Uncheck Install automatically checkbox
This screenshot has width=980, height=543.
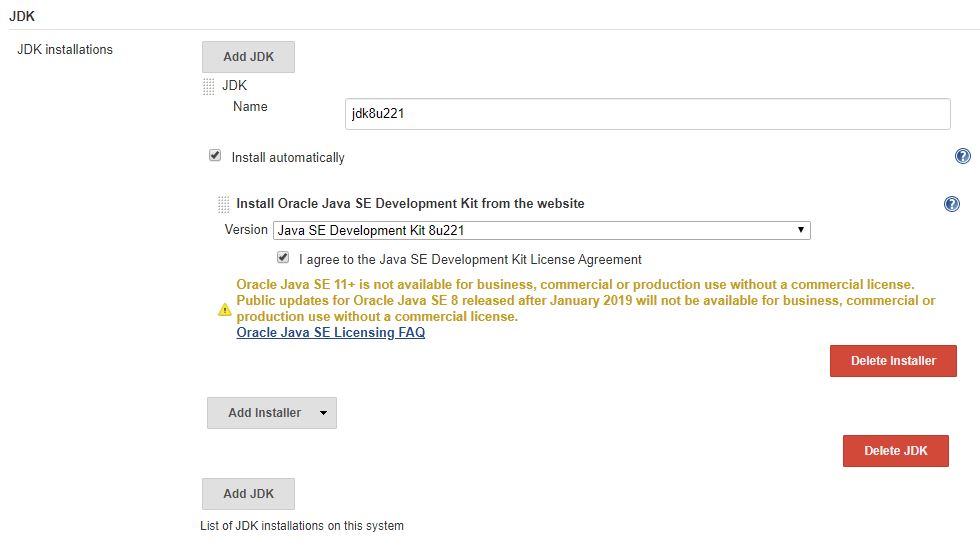click(x=215, y=155)
